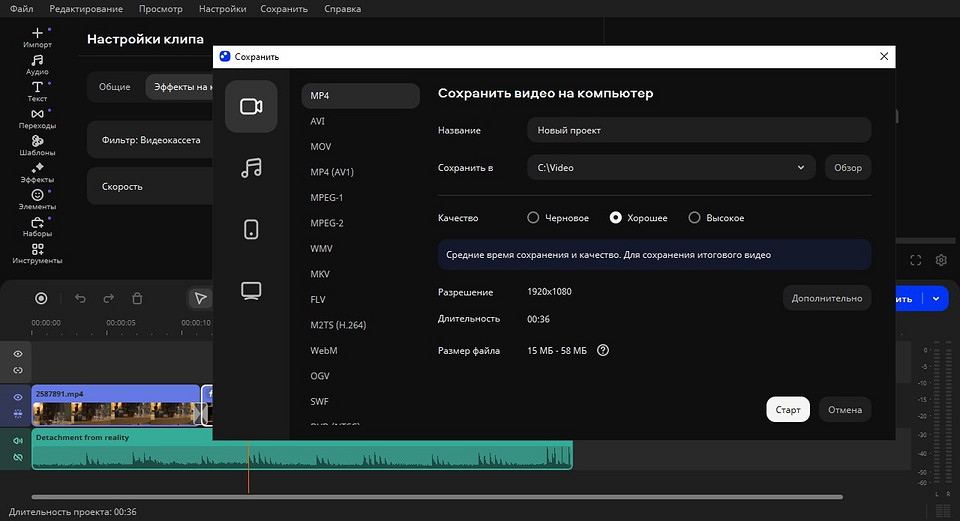Screen dimensions: 960x521
Task: Open Transitions (Переходы) in sidebar
Action: 37,119
